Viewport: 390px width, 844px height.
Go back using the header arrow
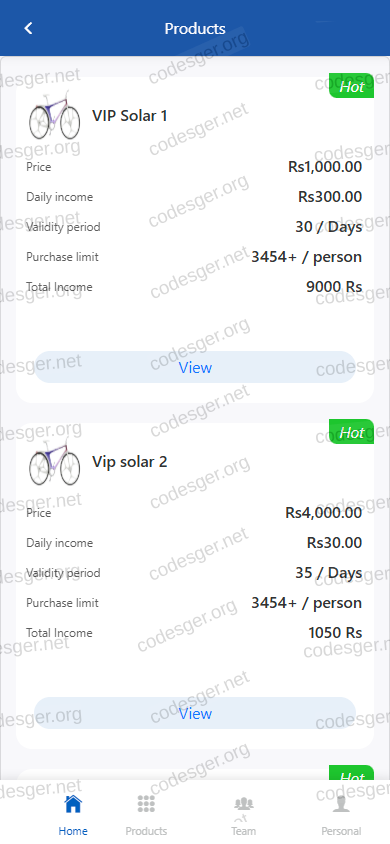coord(29,29)
